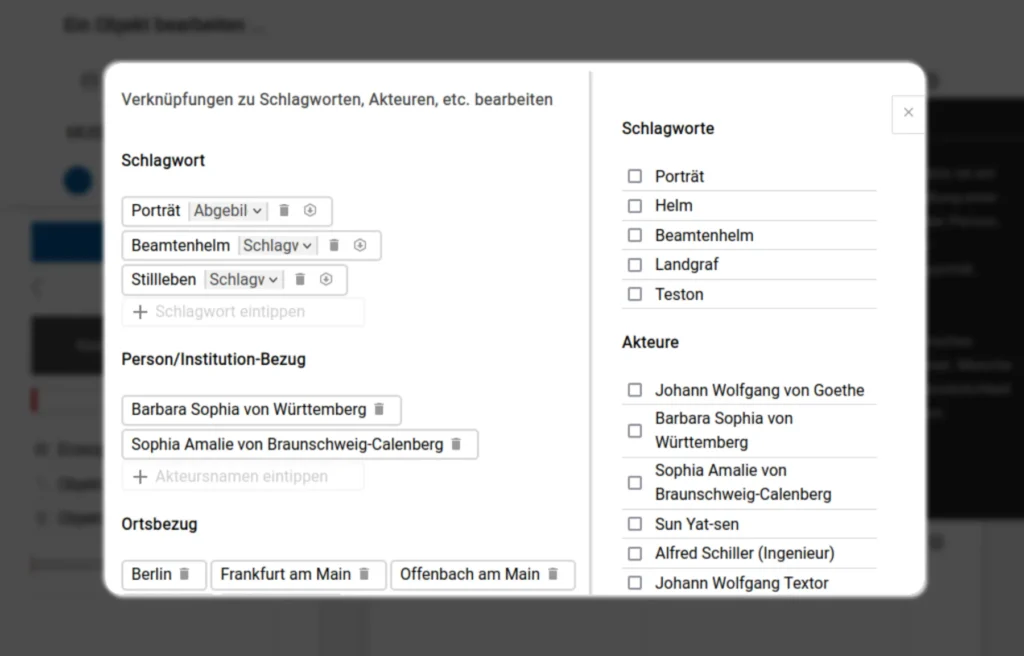Click the Johann Wolfgang von Goethe label
The width and height of the screenshot is (1024, 656).
click(760, 390)
